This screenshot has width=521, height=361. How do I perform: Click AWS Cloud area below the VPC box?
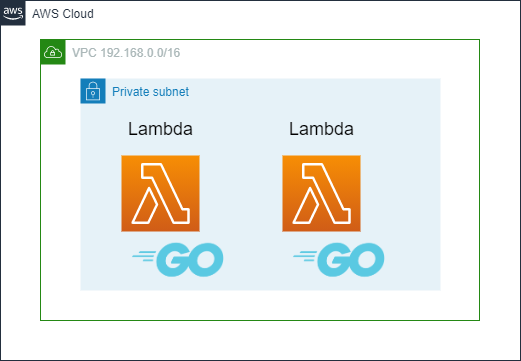click(260, 340)
